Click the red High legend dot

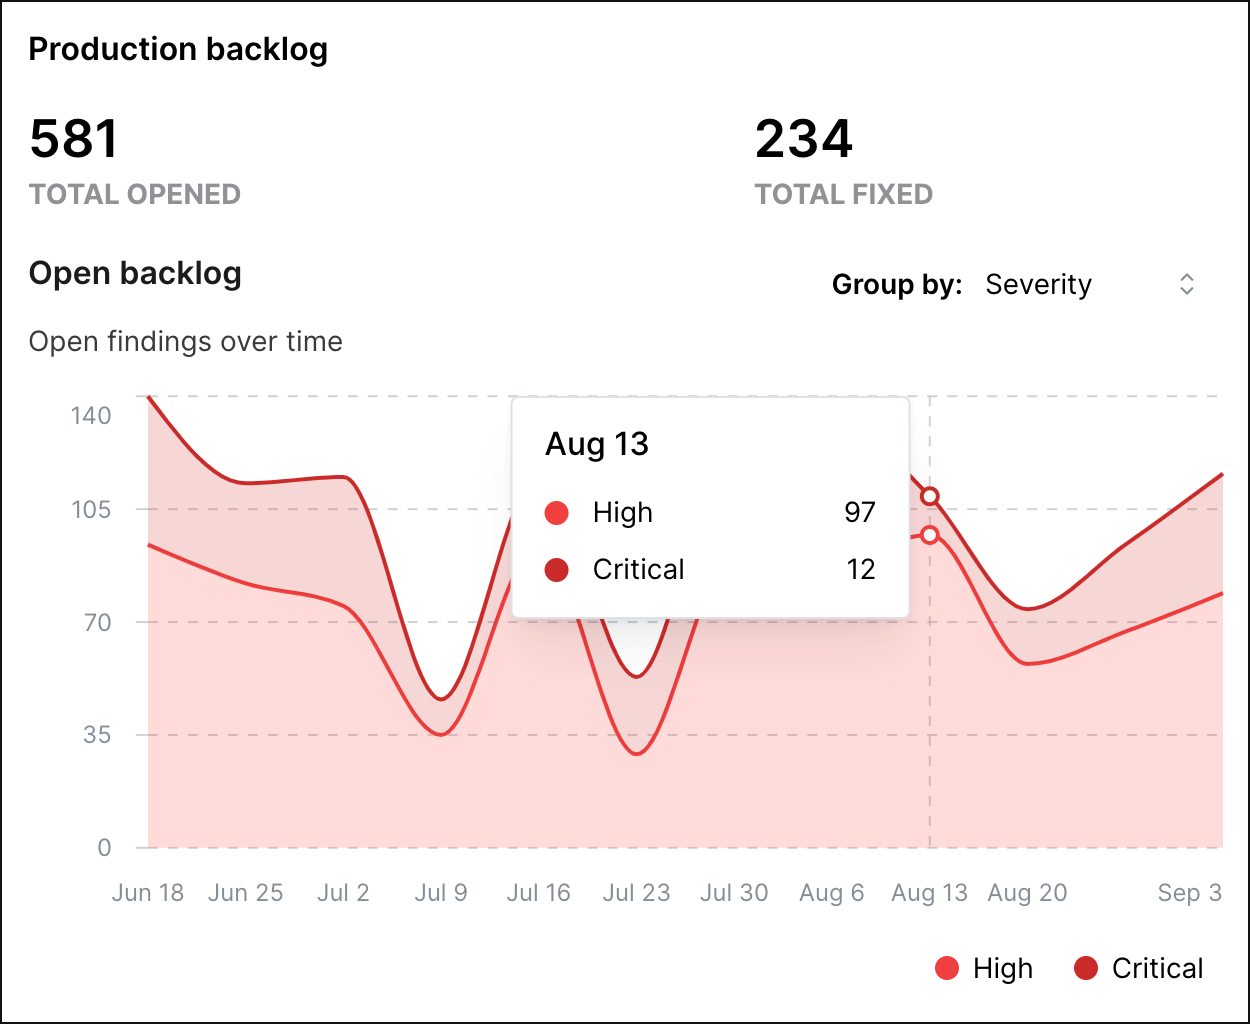point(947,968)
